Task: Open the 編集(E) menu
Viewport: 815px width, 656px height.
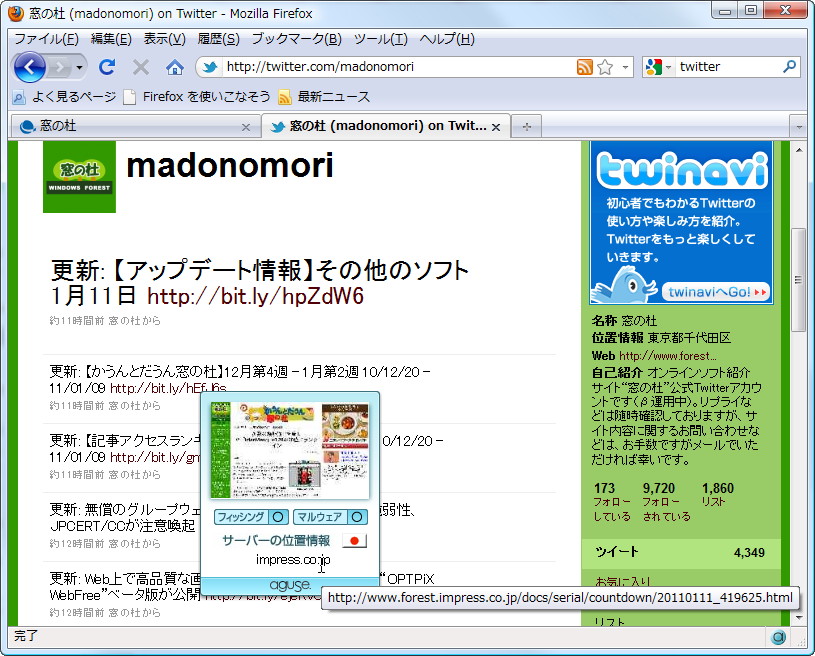Action: coord(111,39)
